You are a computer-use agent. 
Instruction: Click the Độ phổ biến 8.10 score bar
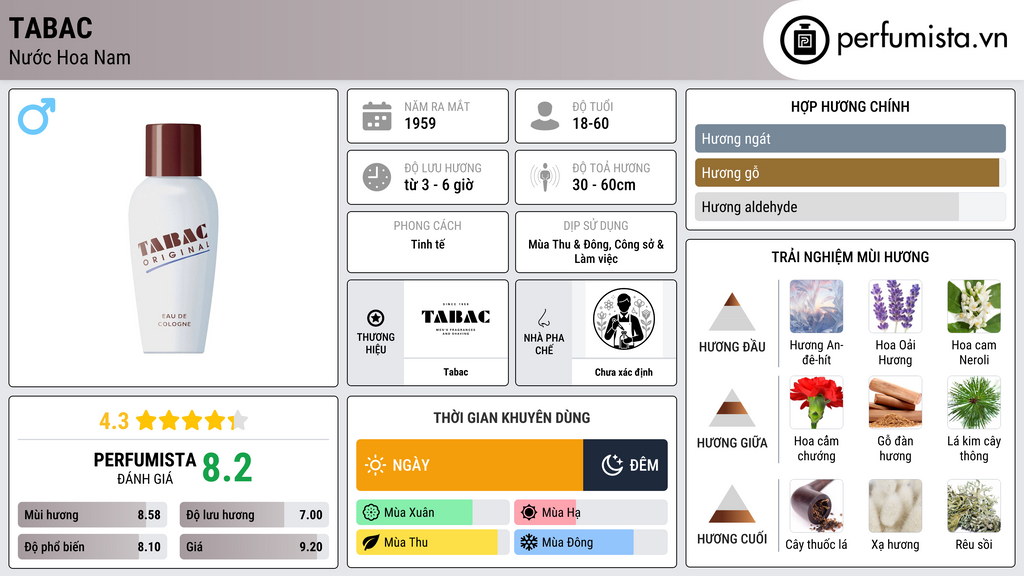[x=92, y=547]
